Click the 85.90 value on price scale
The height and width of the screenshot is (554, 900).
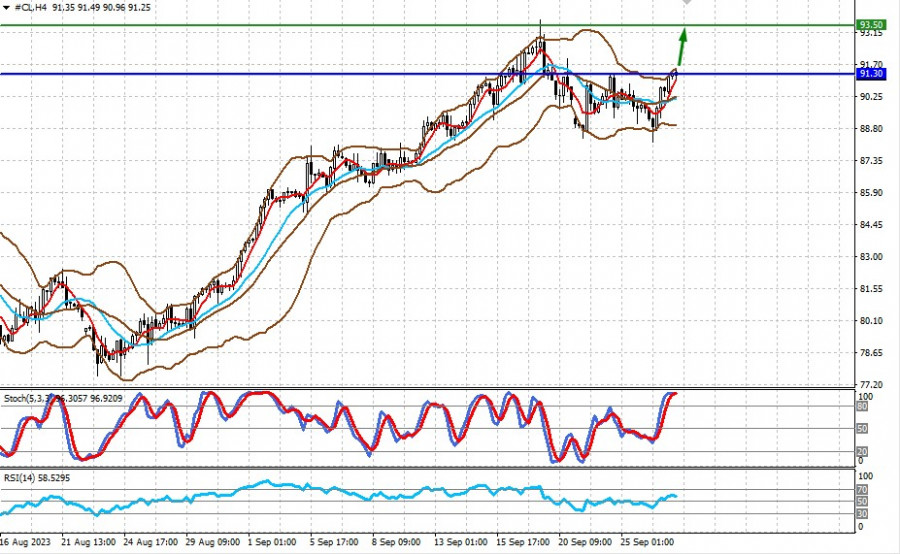[x=871, y=193]
